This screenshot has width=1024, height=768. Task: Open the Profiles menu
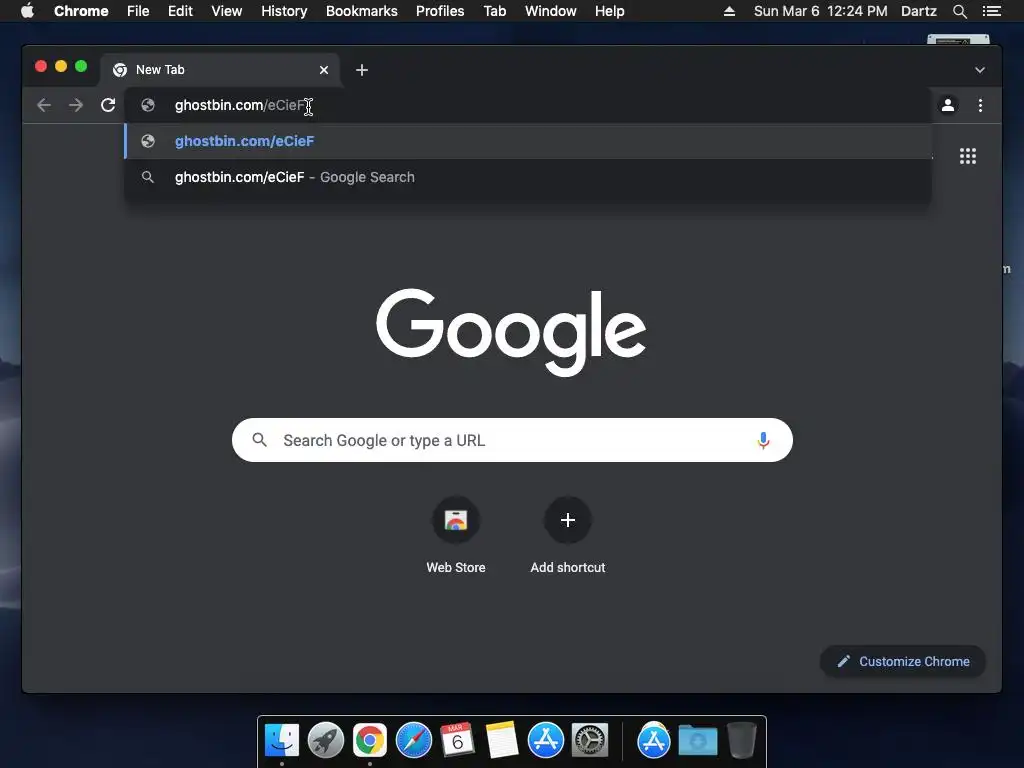(x=440, y=11)
